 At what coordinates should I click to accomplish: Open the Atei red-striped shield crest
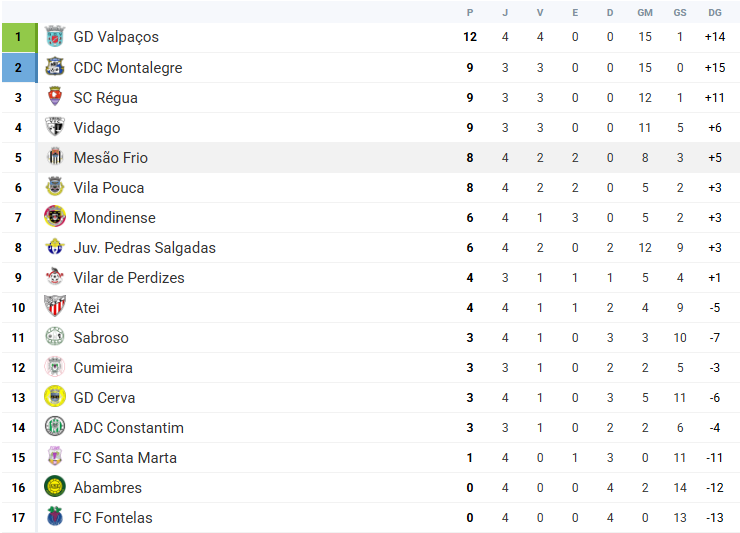(x=55, y=306)
